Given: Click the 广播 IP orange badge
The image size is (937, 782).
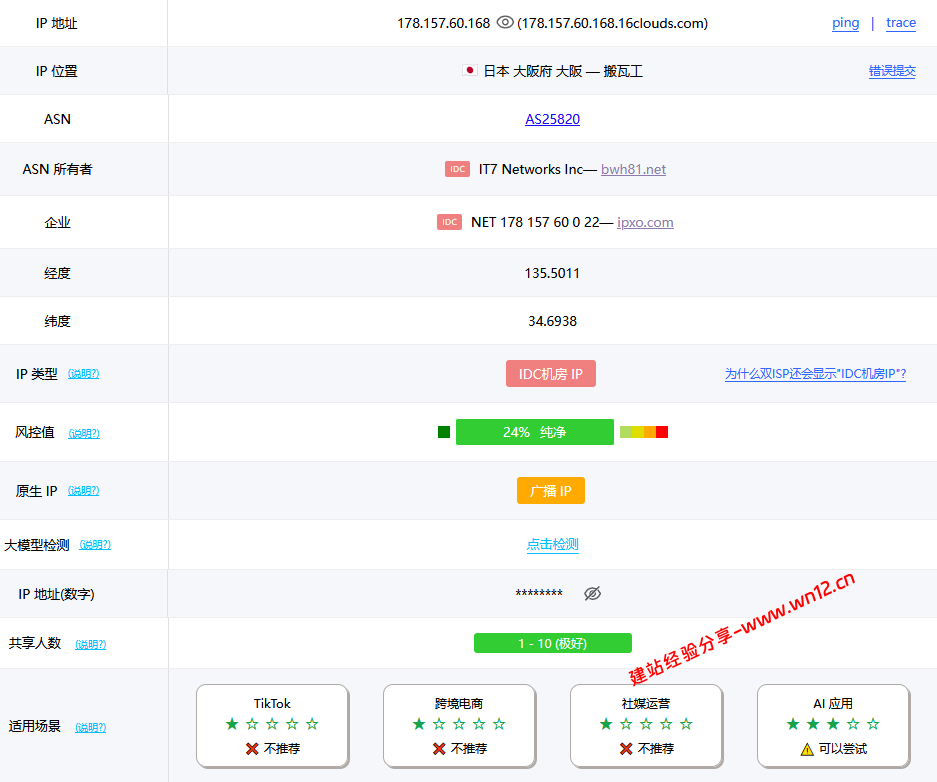Looking at the screenshot, I should (x=551, y=490).
